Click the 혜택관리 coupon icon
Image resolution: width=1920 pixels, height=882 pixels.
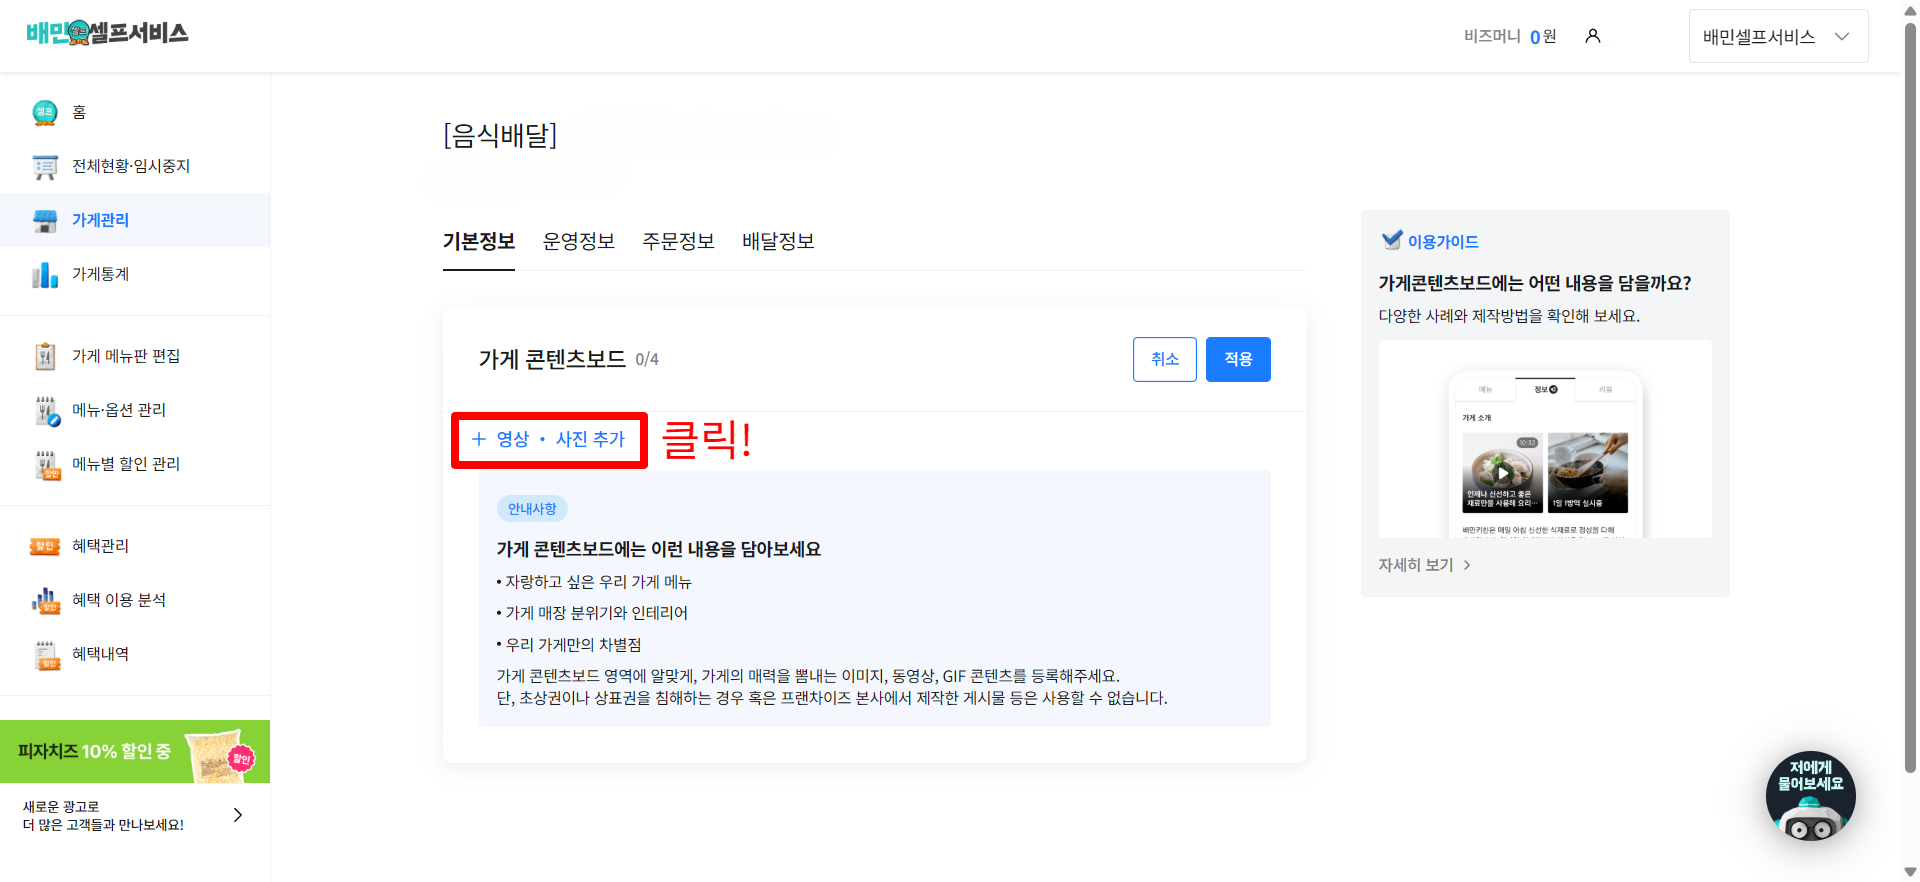(45, 546)
